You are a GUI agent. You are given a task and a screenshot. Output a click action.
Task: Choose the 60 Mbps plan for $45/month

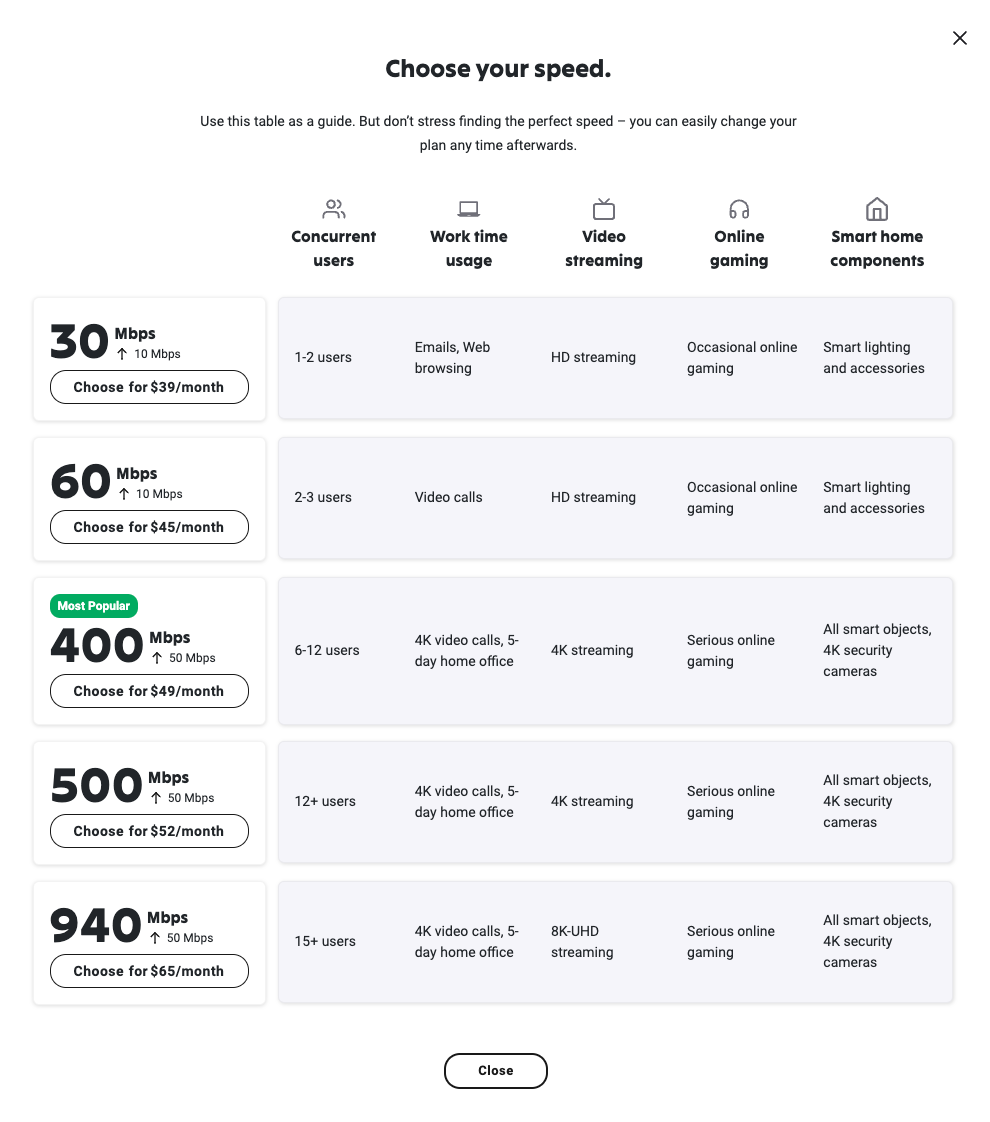(149, 527)
